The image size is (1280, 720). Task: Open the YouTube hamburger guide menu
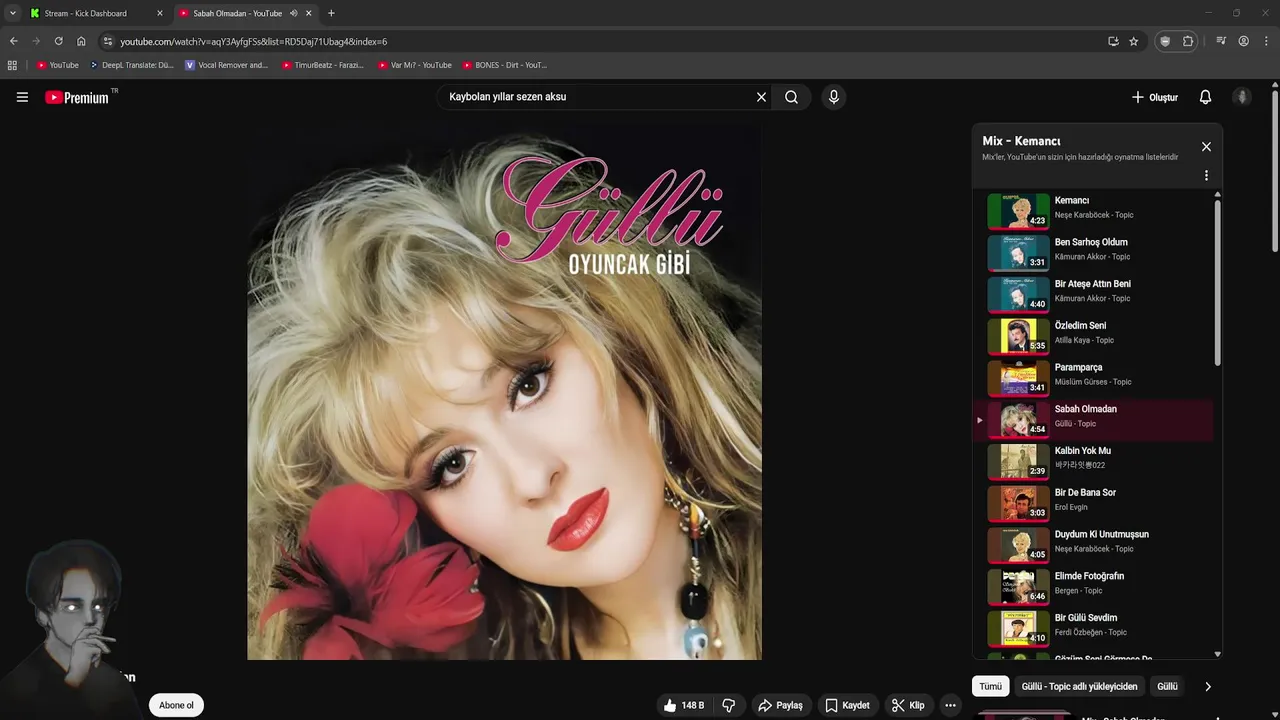22,97
